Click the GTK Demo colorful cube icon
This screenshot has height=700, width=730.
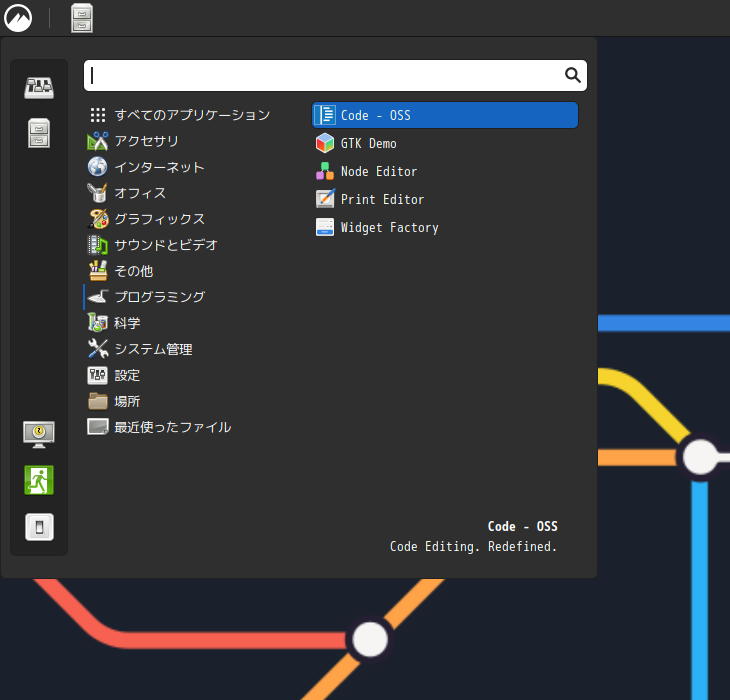325,143
